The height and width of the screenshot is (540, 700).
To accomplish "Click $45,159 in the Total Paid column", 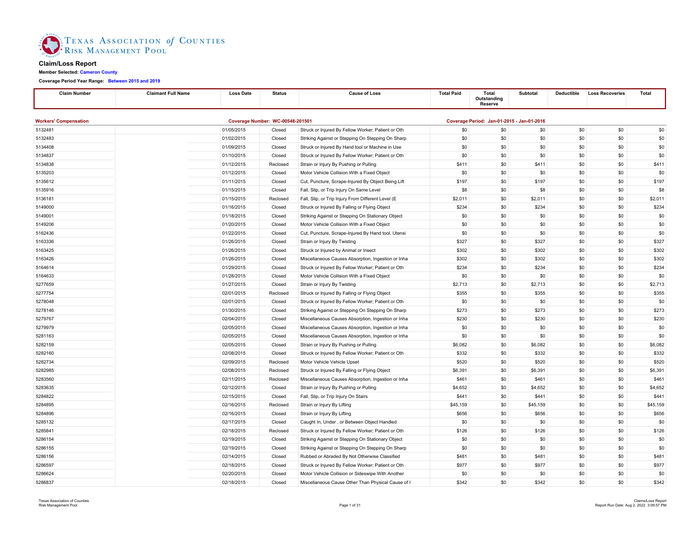I will point(458,405).
